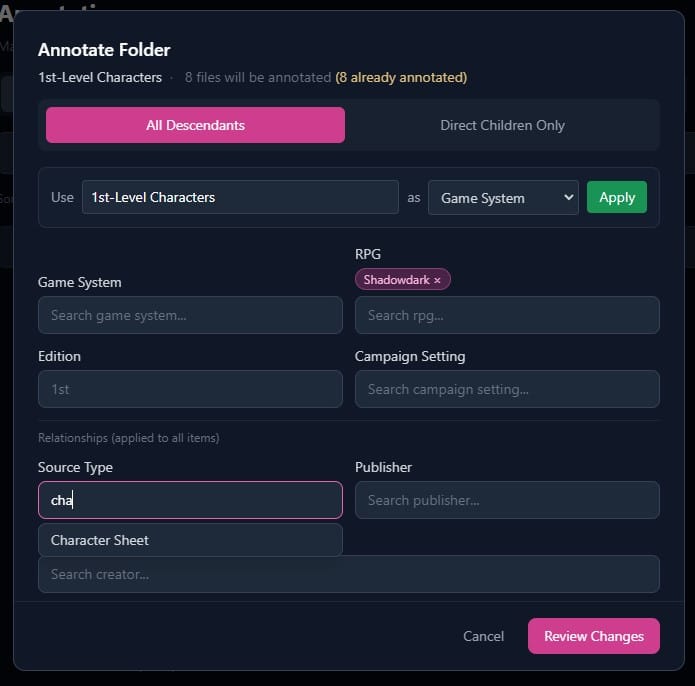Remove the Shadowdark RPG tag
695x686 pixels.
click(x=437, y=280)
